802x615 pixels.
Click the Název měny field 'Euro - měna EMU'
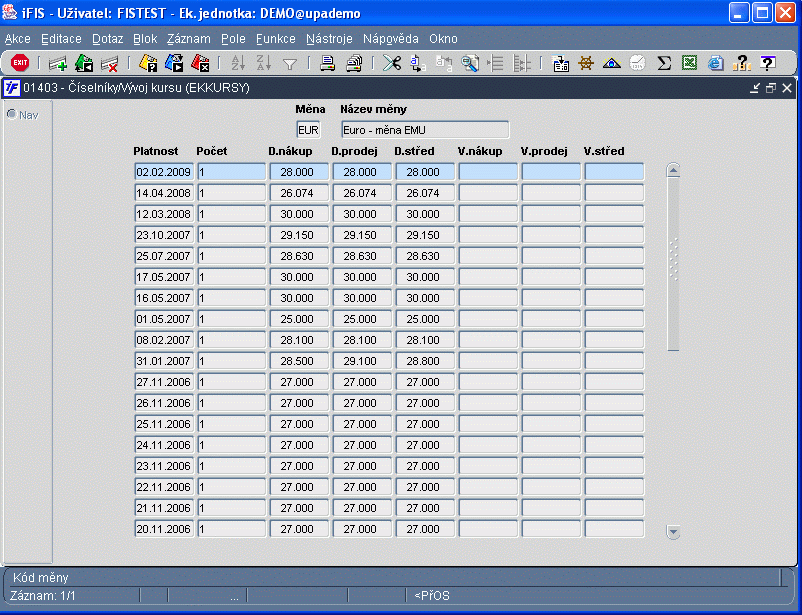coord(425,130)
